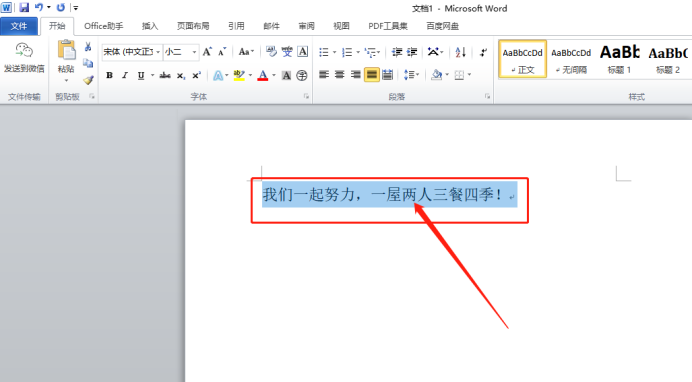This screenshot has width=692, height=382.
Task: Toggle italic formatting
Action: point(125,75)
